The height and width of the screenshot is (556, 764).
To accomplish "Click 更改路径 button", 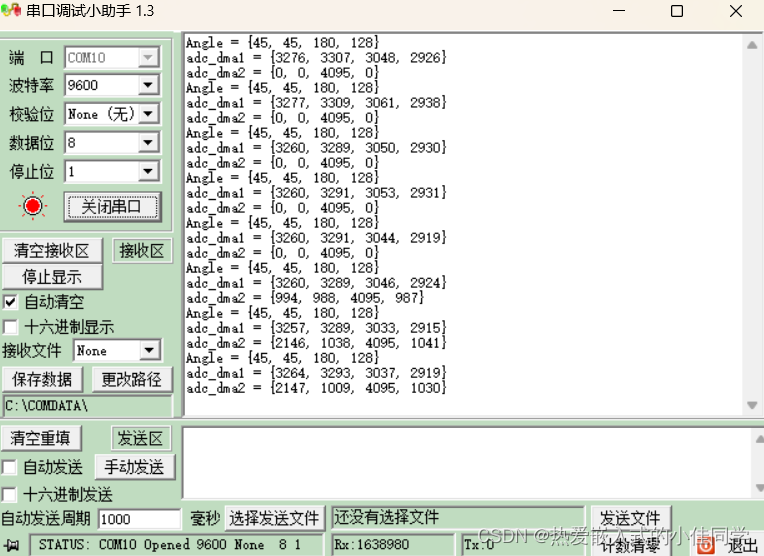I will pyautogui.click(x=132, y=379).
